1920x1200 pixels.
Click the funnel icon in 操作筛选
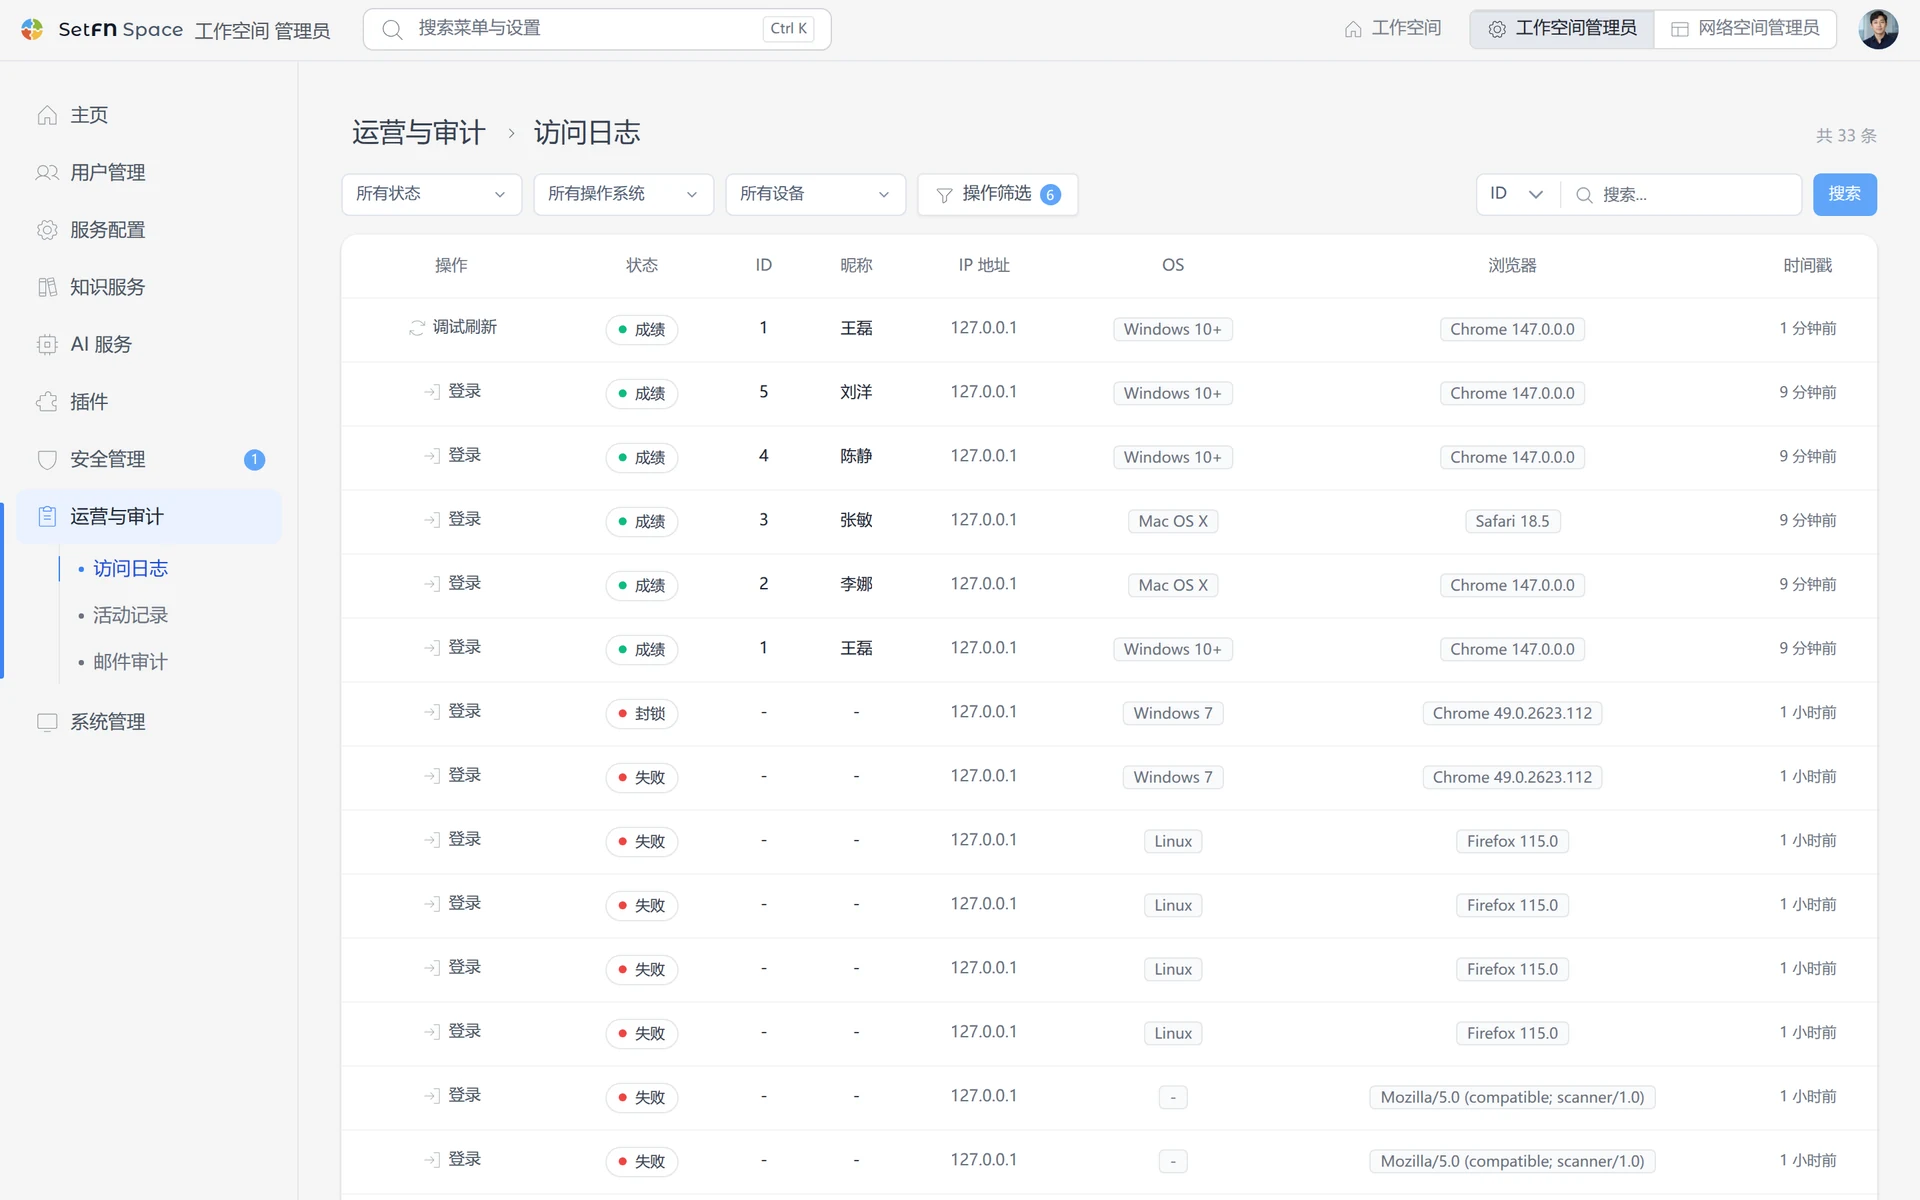click(x=944, y=195)
